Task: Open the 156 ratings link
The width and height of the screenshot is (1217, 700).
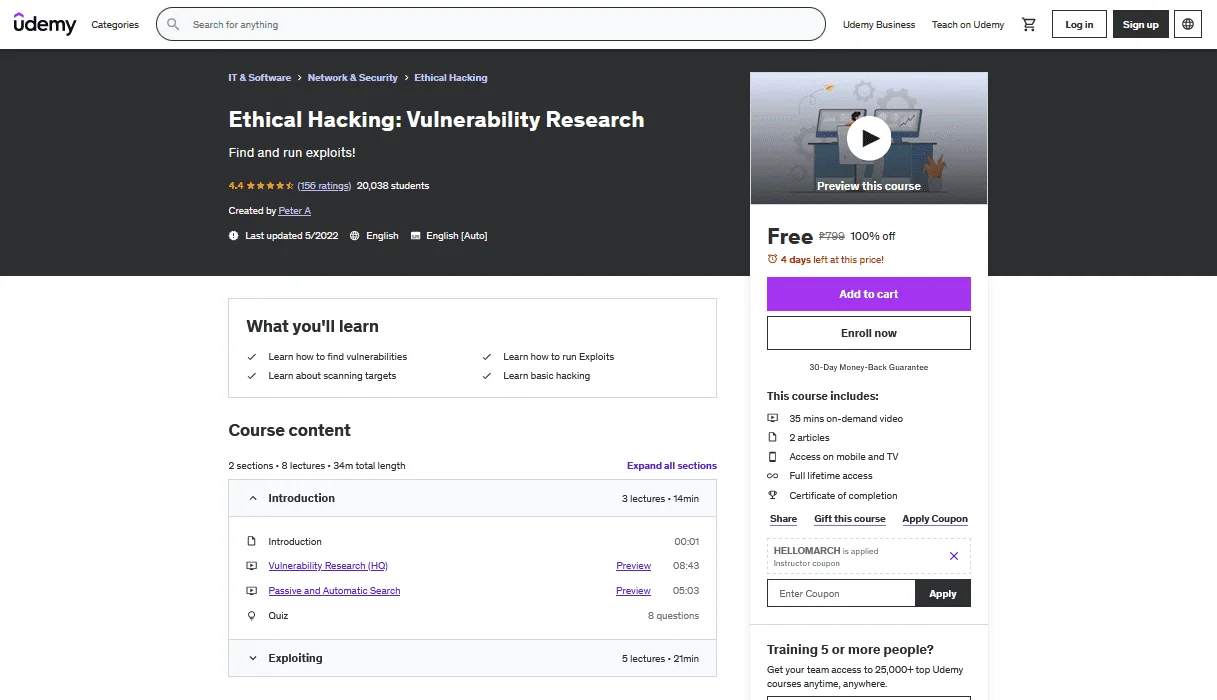Action: click(x=324, y=186)
